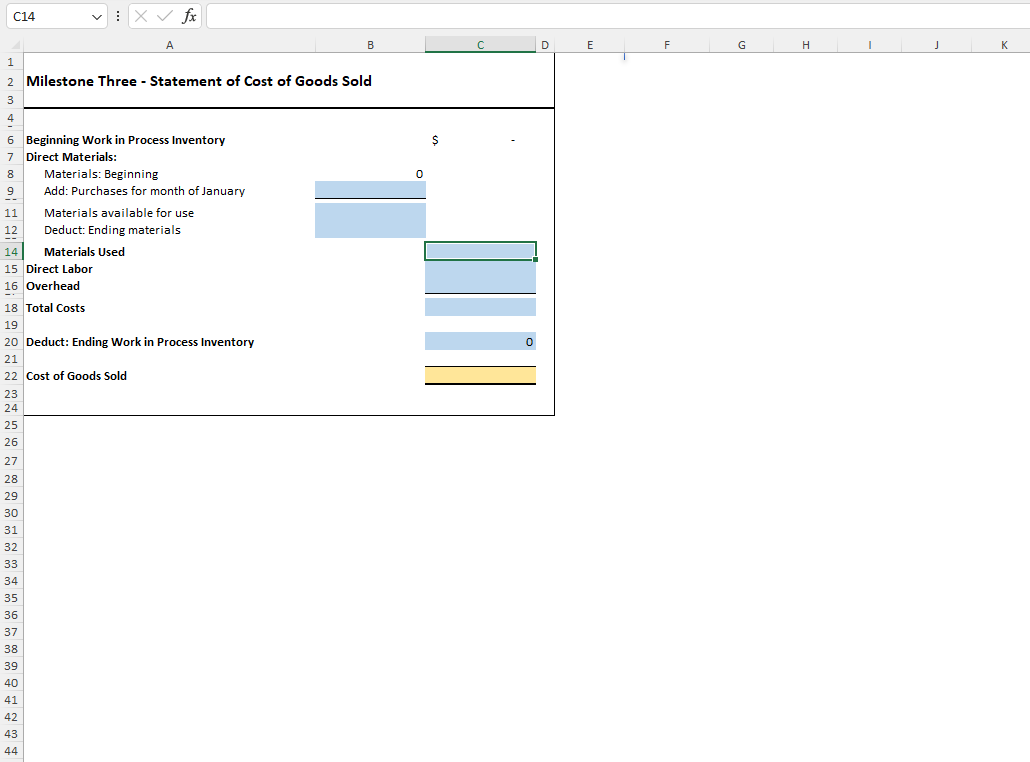Select column G header

coord(742,45)
